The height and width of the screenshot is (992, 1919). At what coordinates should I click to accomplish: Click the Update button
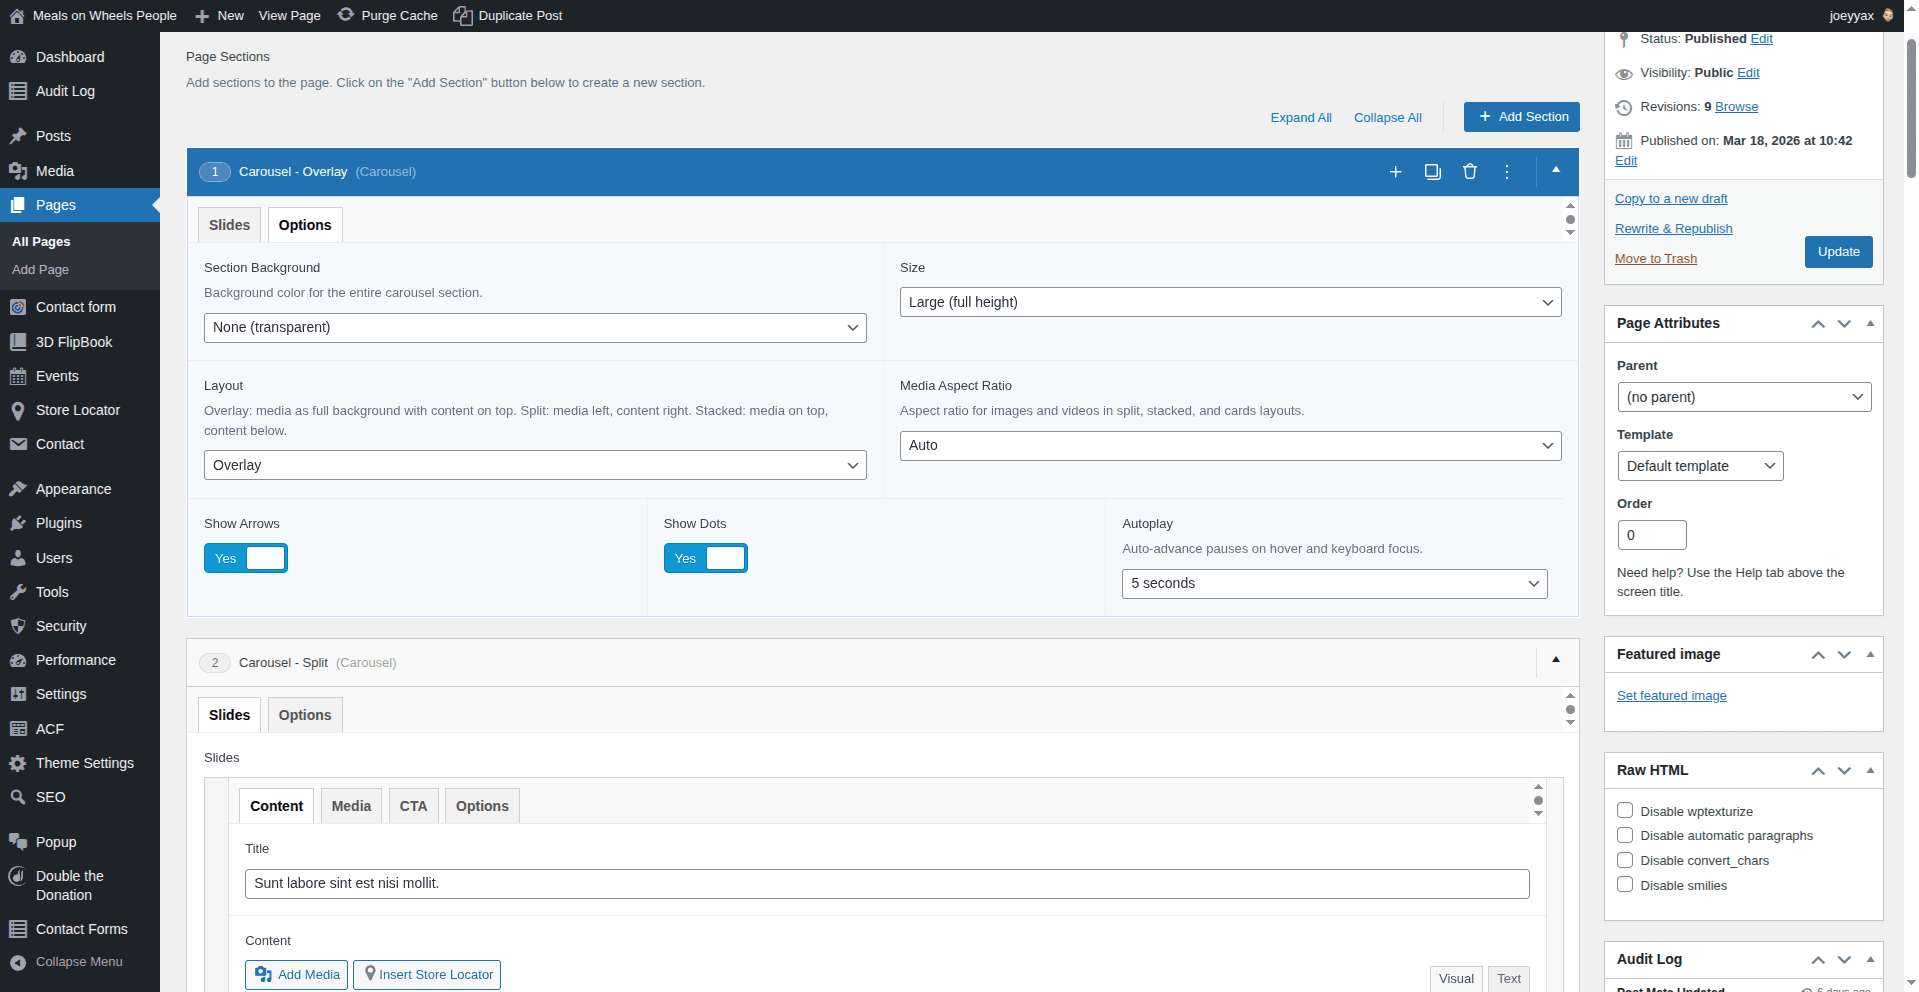tap(1838, 251)
